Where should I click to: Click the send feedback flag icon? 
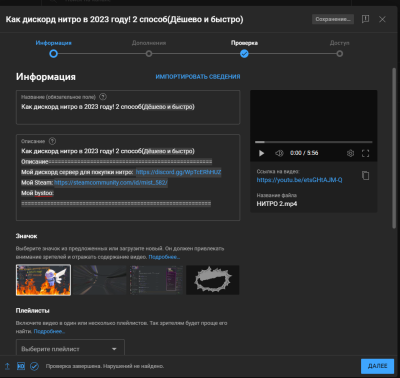pos(365,19)
